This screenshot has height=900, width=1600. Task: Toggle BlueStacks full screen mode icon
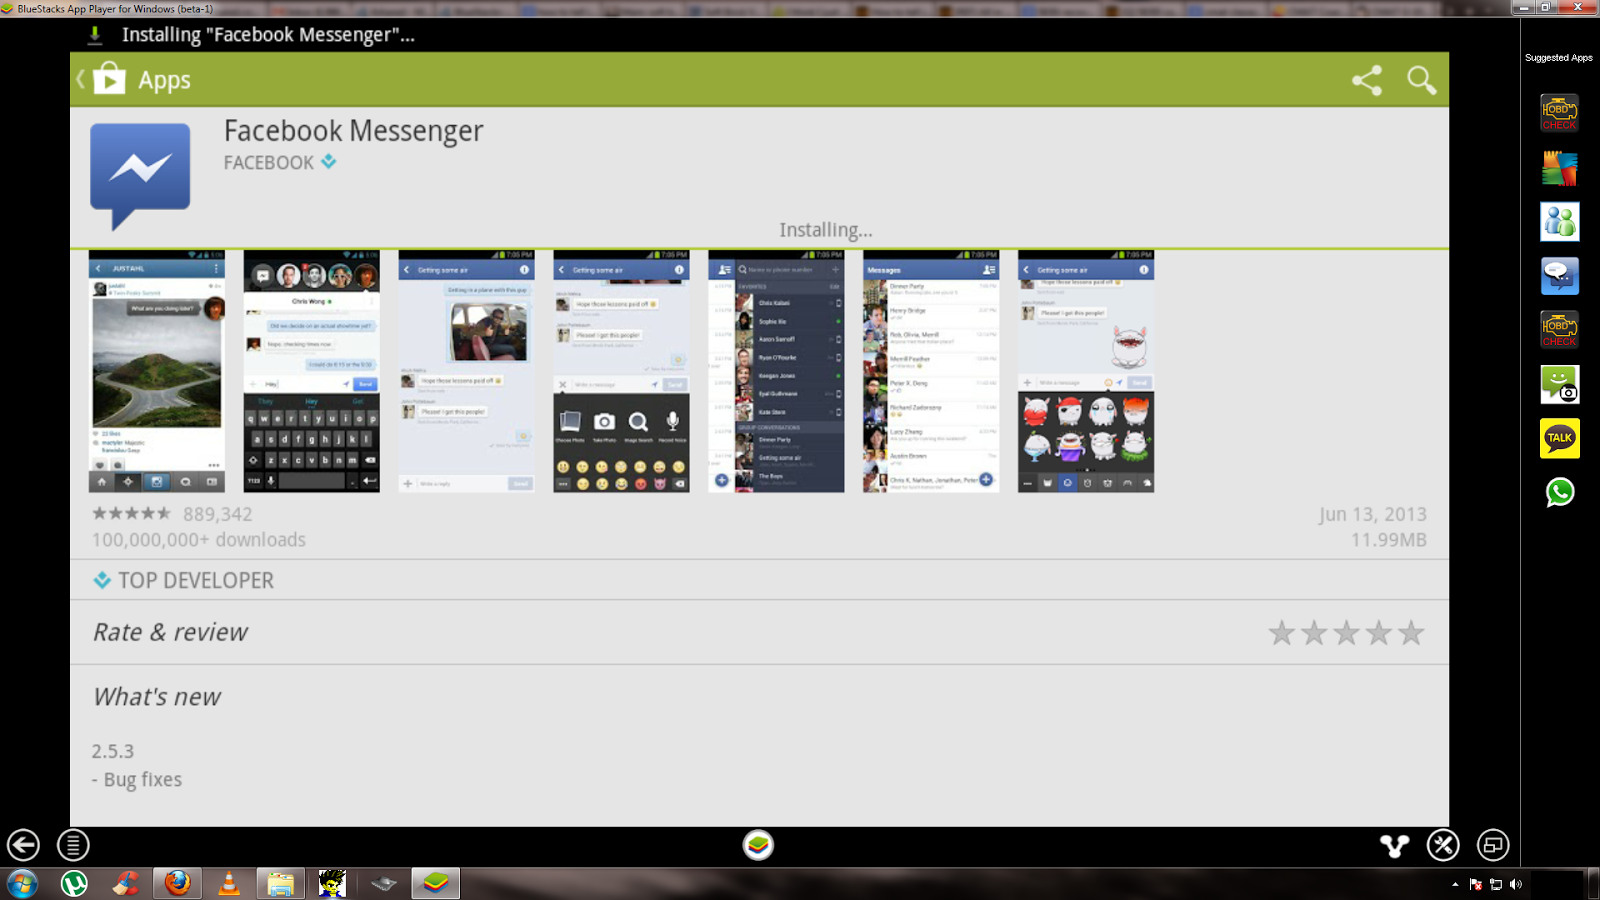(x=1493, y=845)
